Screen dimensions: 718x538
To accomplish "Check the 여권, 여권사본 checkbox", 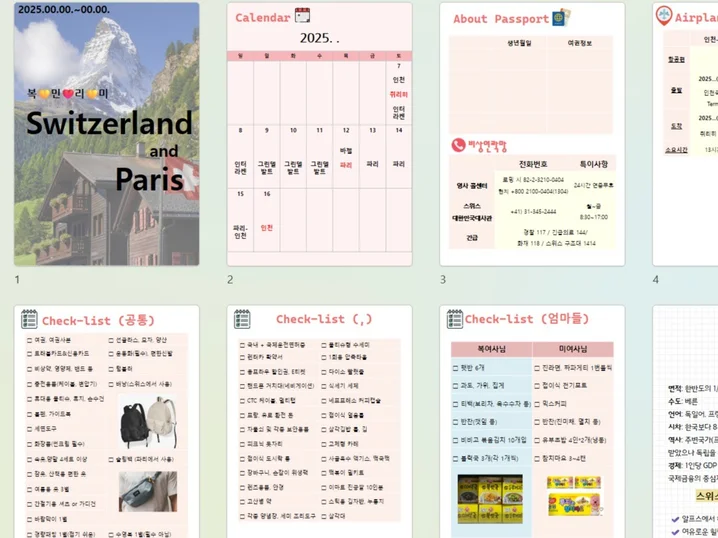I will pos(27,341).
